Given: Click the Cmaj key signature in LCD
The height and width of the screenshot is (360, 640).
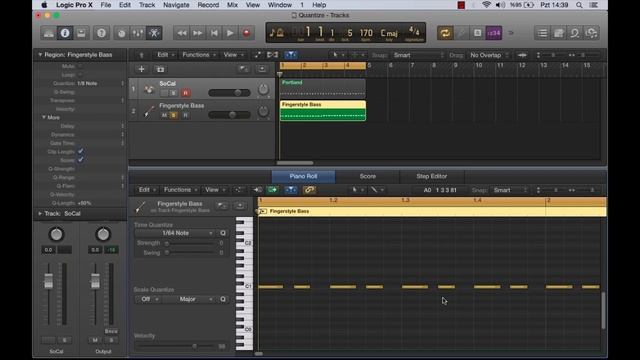Looking at the screenshot, I should [x=389, y=33].
